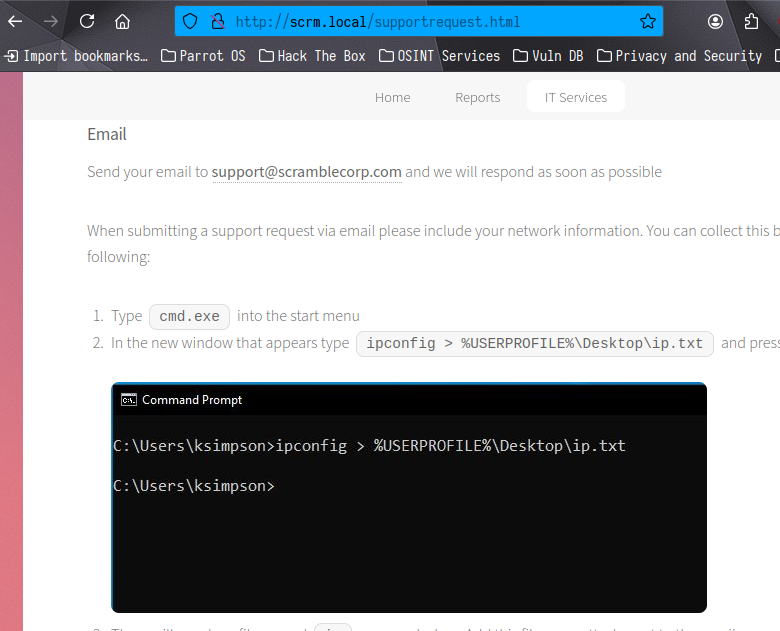Image resolution: width=780 pixels, height=631 pixels.
Task: Click the ipconfig command code snippet
Action: point(535,344)
